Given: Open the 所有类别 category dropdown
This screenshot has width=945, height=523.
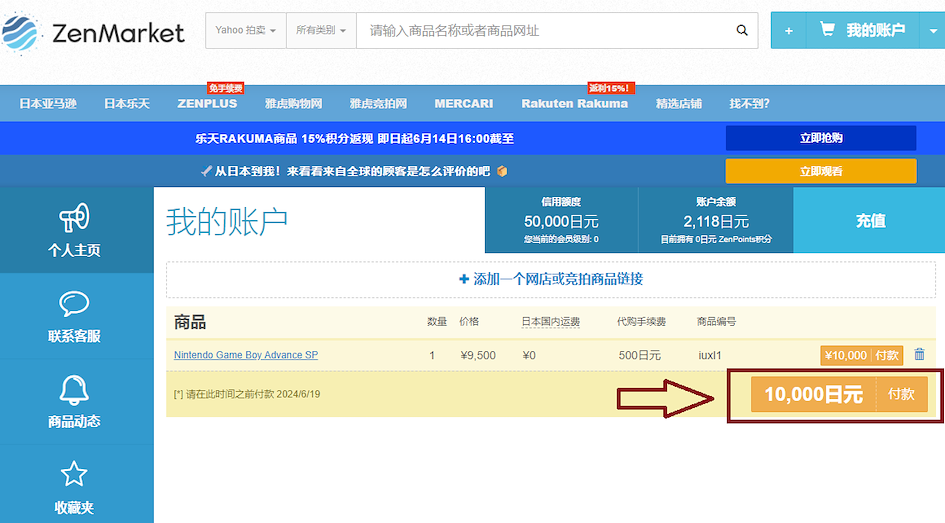Looking at the screenshot, I should click(x=321, y=30).
